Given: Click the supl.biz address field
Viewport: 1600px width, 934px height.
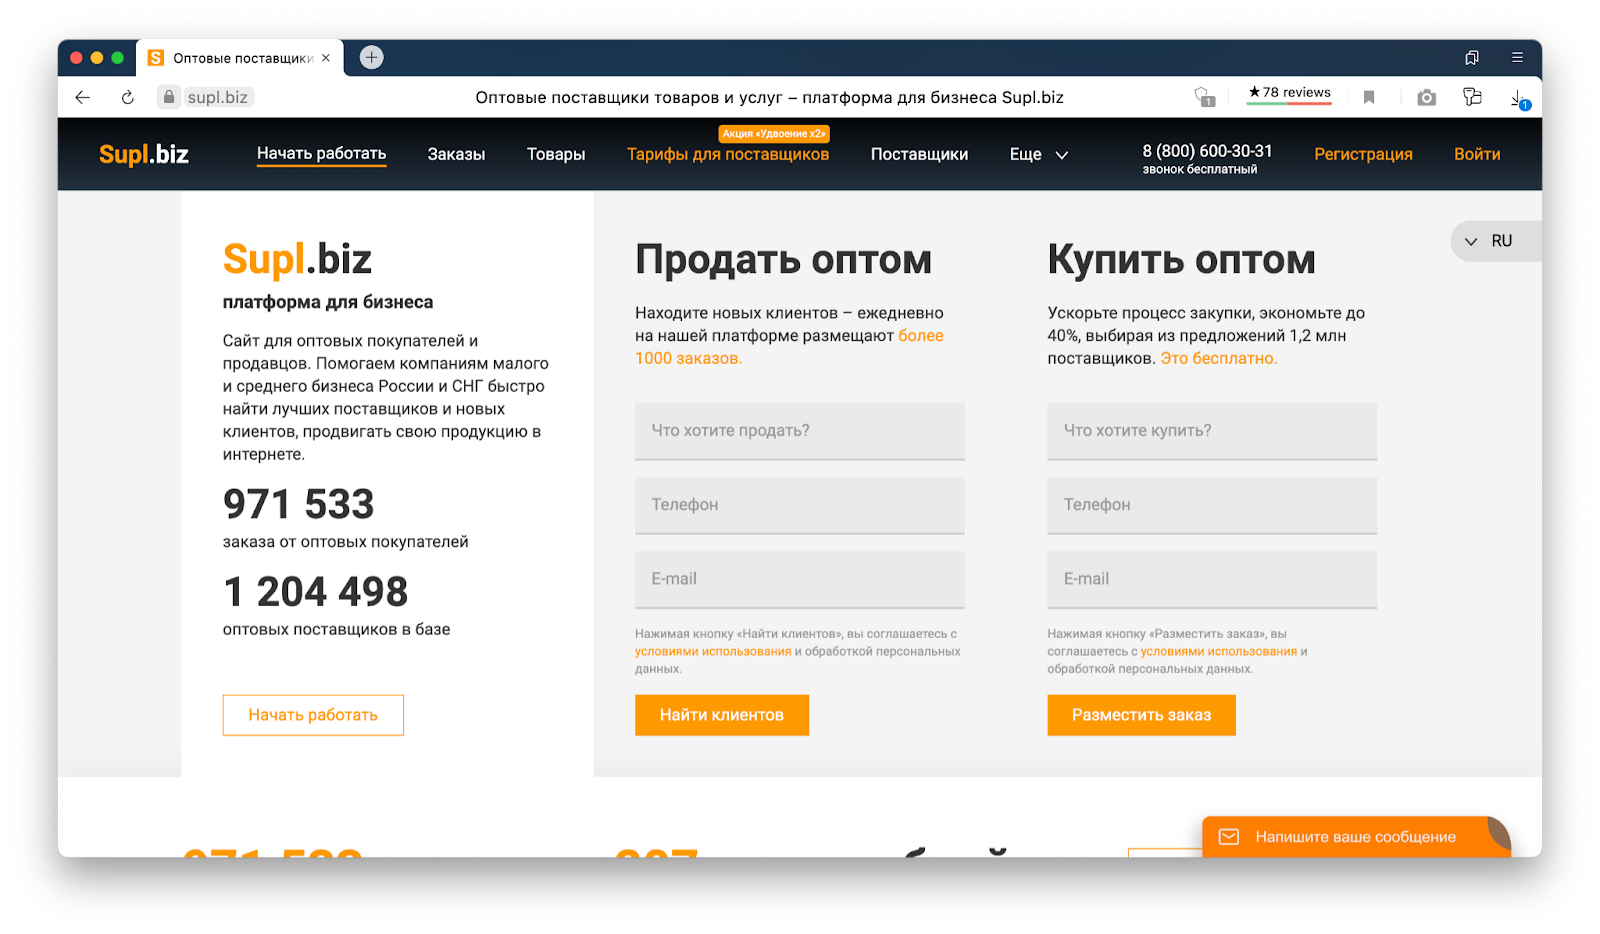Looking at the screenshot, I should (x=218, y=97).
